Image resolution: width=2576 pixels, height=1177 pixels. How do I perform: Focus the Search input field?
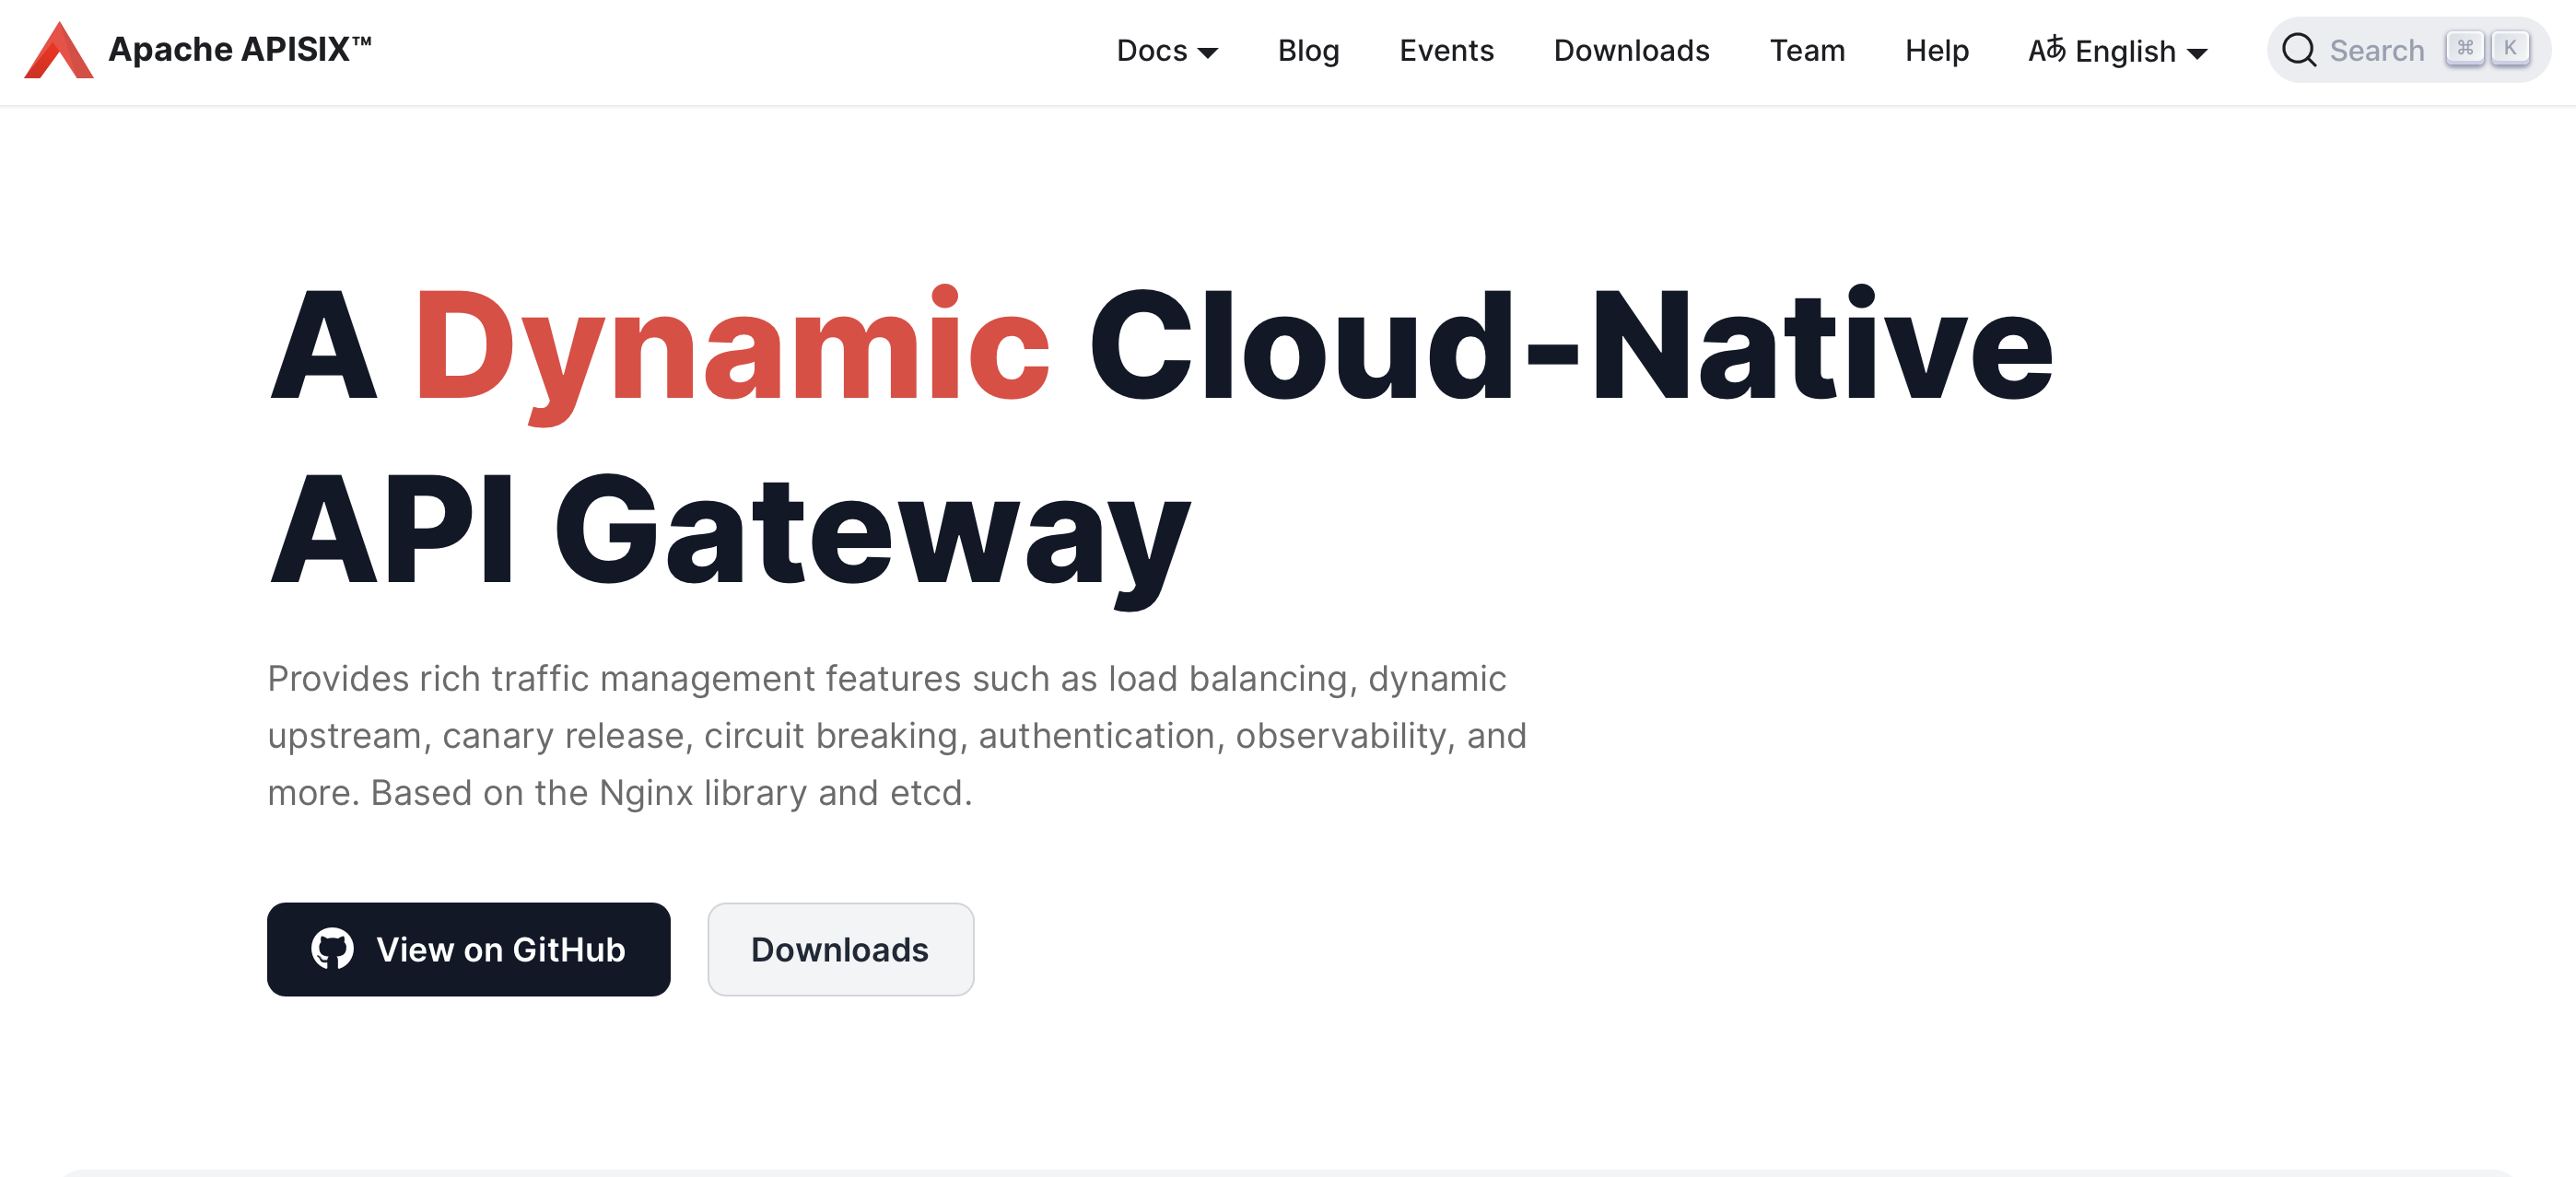2376,50
